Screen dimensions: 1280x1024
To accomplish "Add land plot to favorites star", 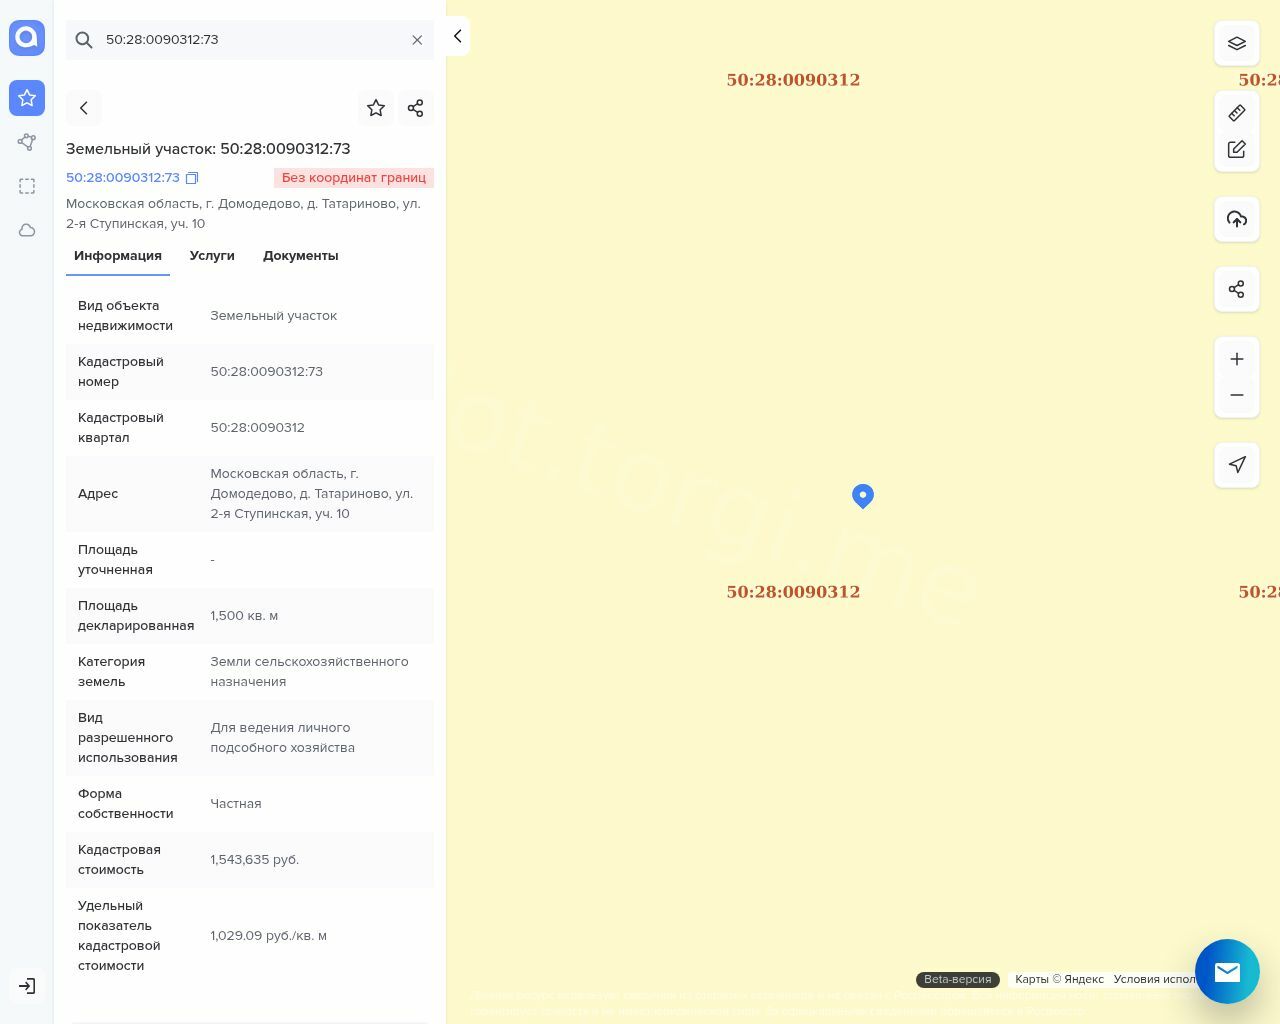I will (x=376, y=108).
